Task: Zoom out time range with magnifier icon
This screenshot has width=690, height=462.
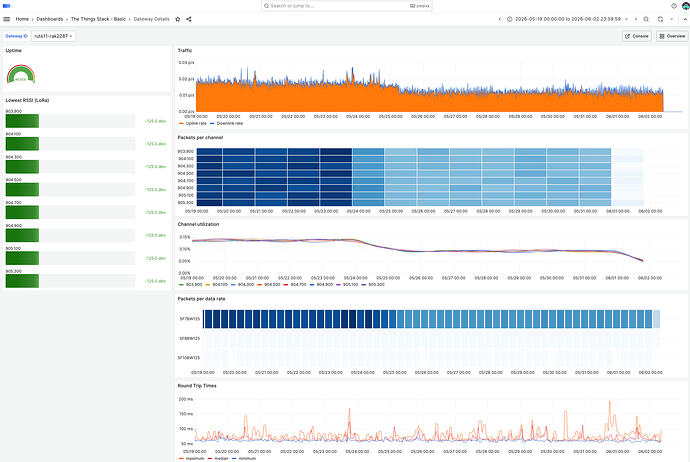Action: click(x=646, y=19)
